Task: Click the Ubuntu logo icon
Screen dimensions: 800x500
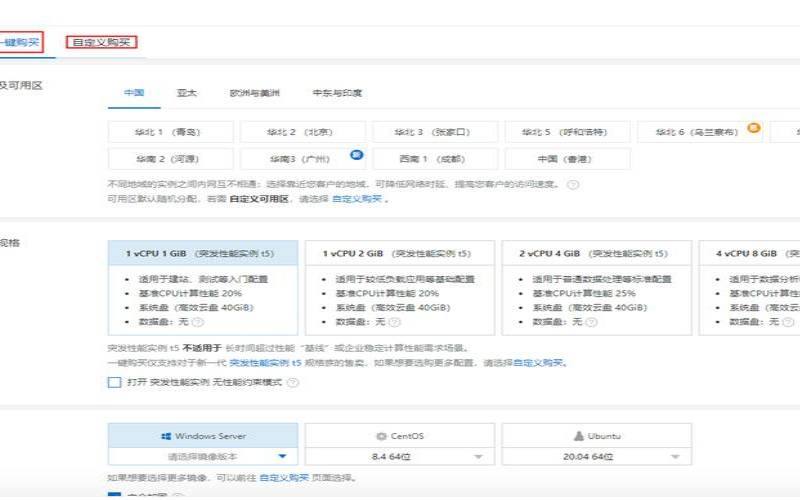Action: [x=579, y=436]
